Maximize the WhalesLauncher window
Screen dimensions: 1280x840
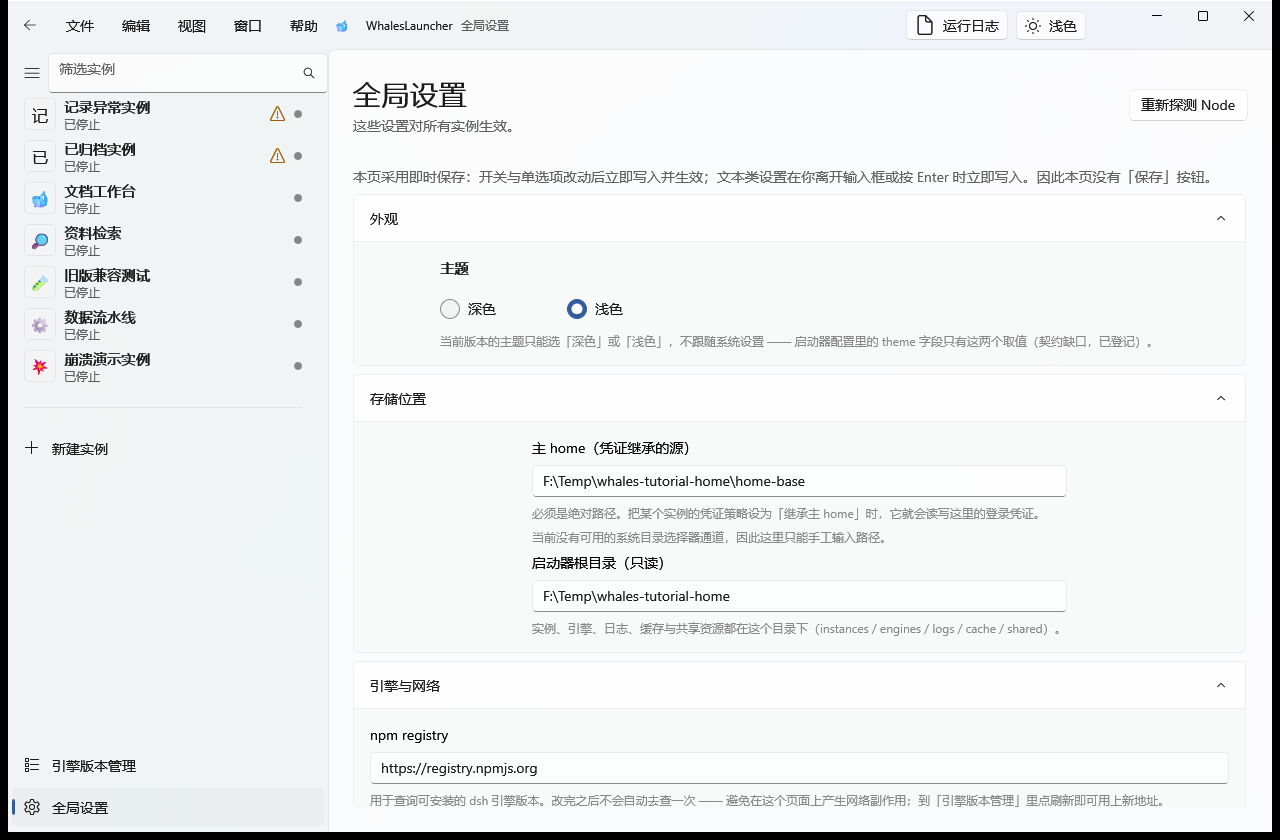[1203, 16]
